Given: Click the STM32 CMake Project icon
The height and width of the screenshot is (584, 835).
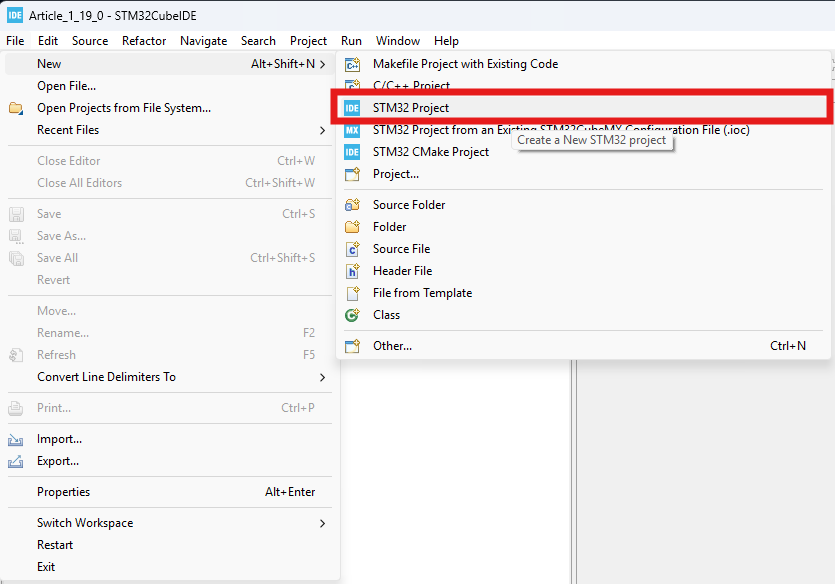Looking at the screenshot, I should [x=352, y=152].
